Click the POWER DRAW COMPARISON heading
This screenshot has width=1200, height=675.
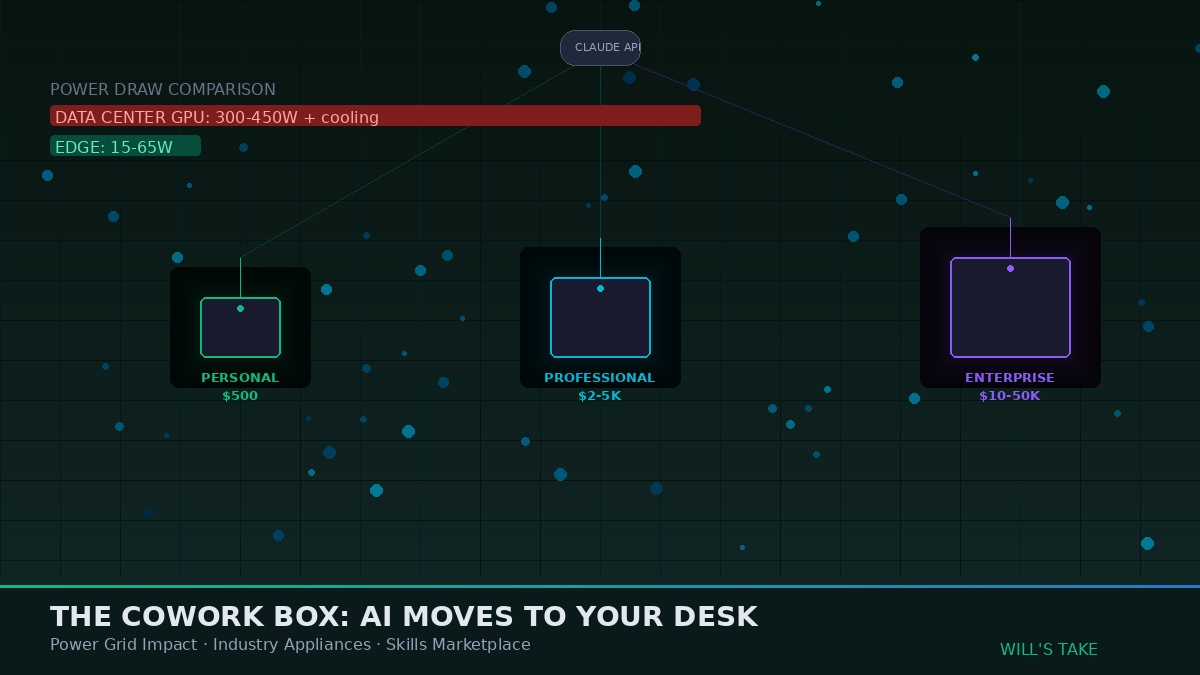163,89
